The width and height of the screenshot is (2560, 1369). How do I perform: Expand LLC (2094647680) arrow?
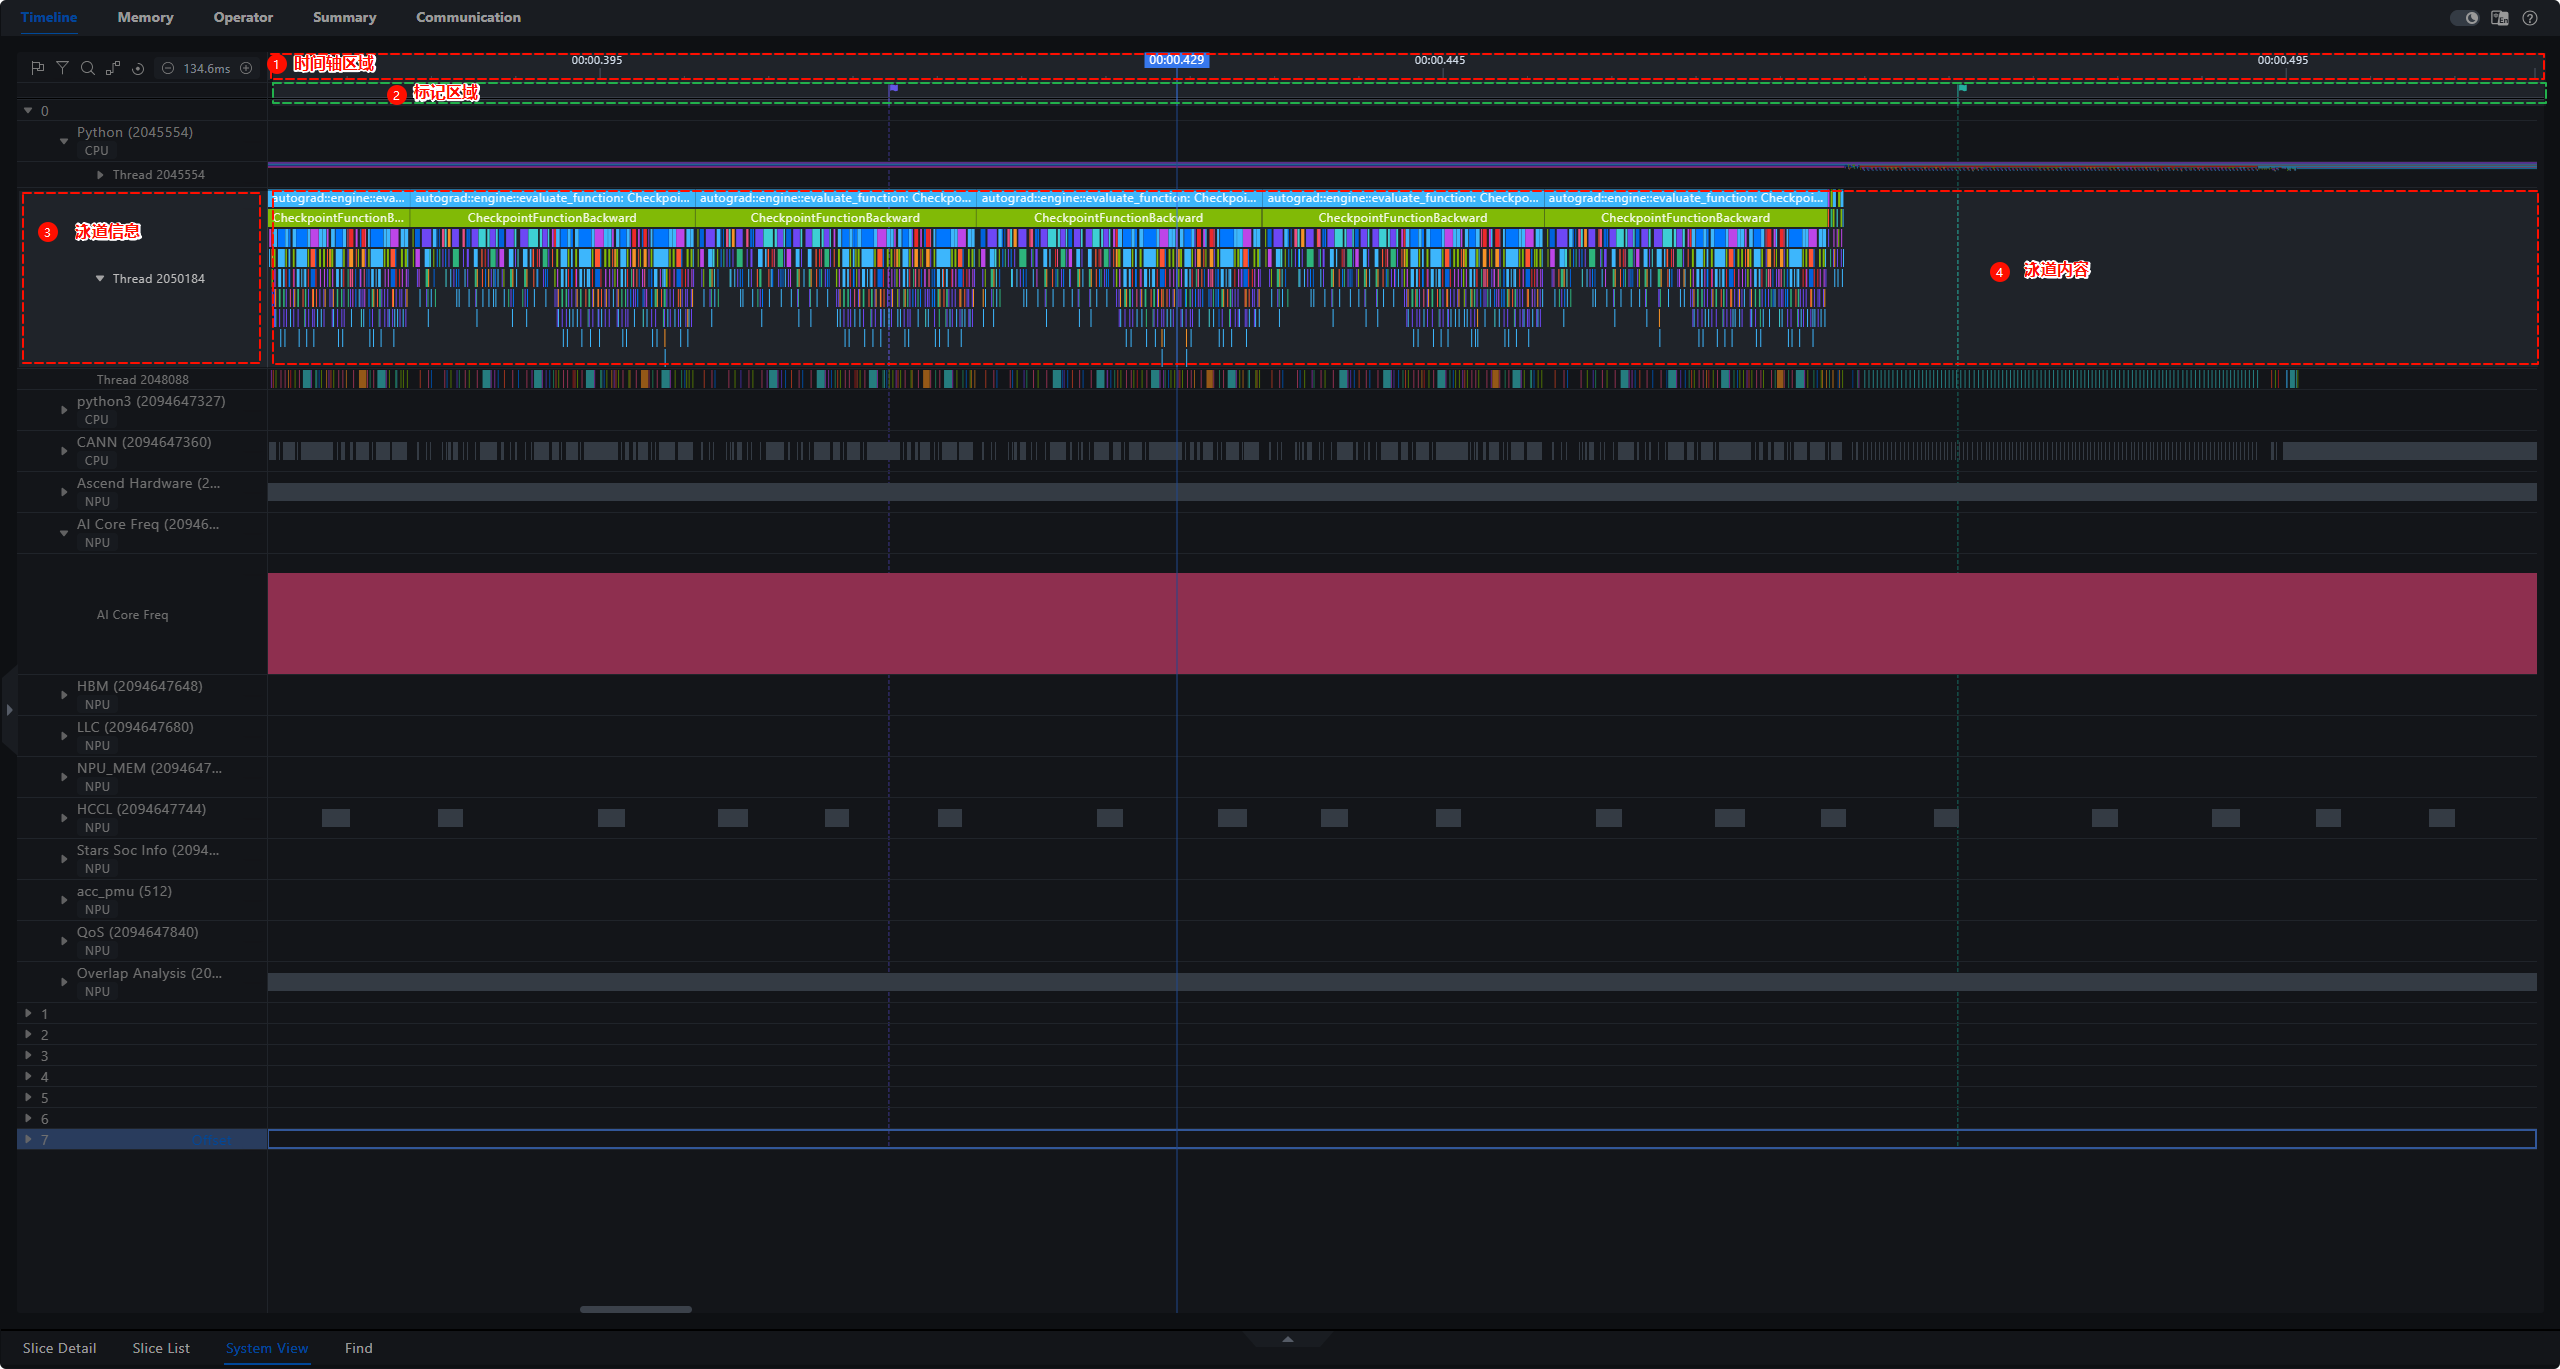point(64,736)
